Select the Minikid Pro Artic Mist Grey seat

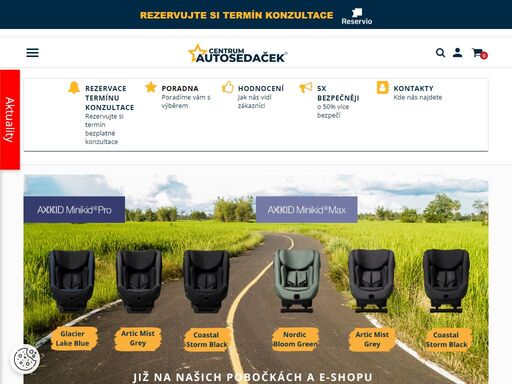coord(139,281)
